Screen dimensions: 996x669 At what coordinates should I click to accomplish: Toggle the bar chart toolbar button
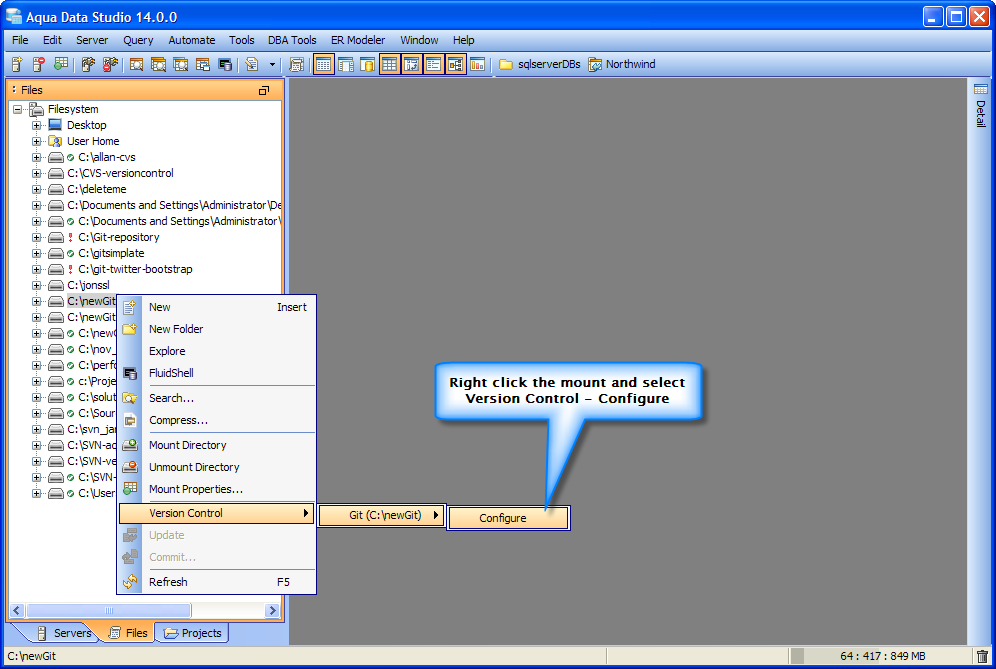tap(477, 64)
